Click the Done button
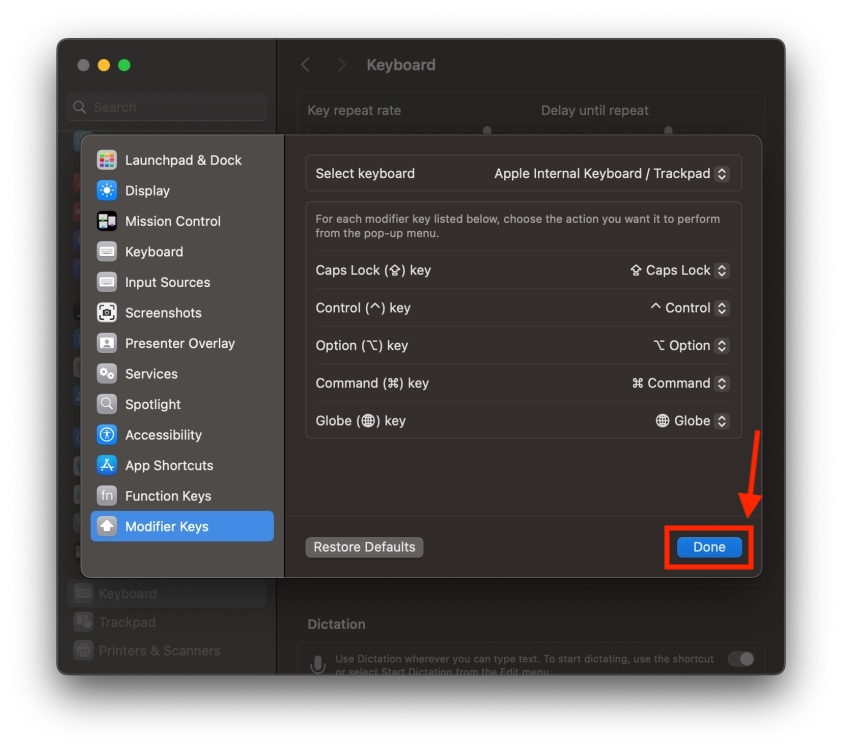The width and height of the screenshot is (842, 750). [x=709, y=547]
